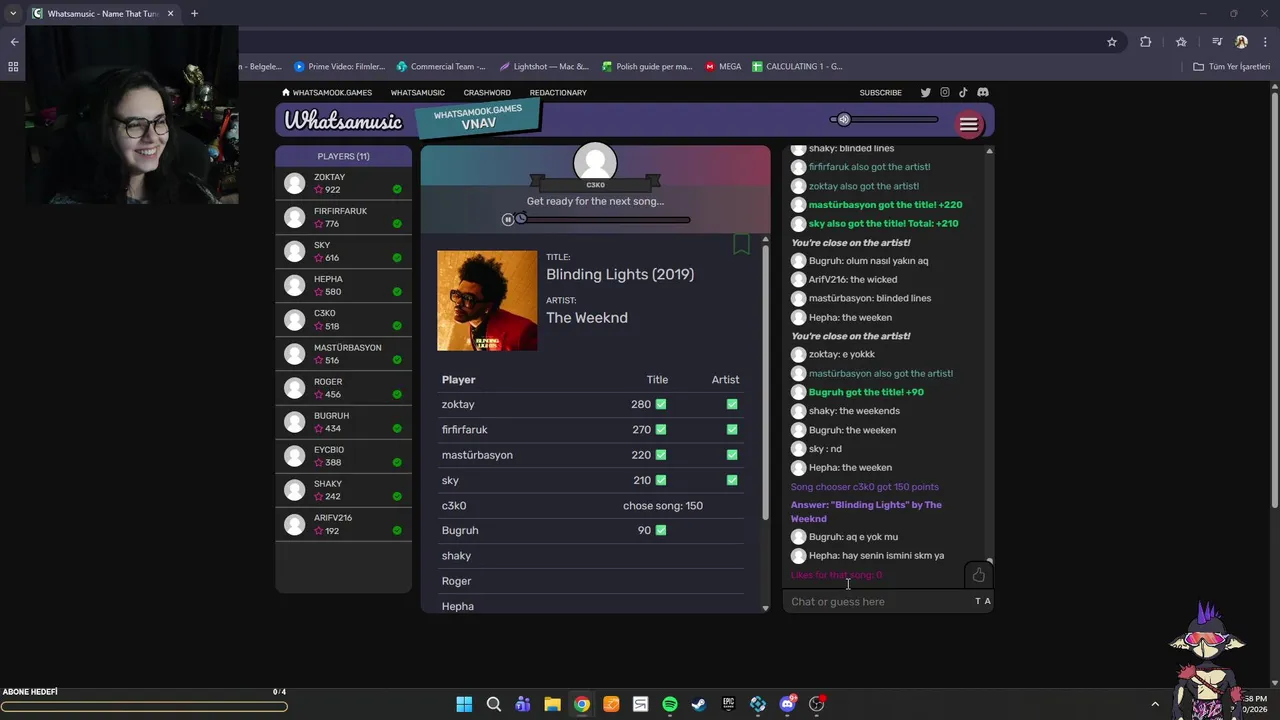1280x720 pixels.
Task: Click the chat or guess input field
Action: (x=878, y=601)
